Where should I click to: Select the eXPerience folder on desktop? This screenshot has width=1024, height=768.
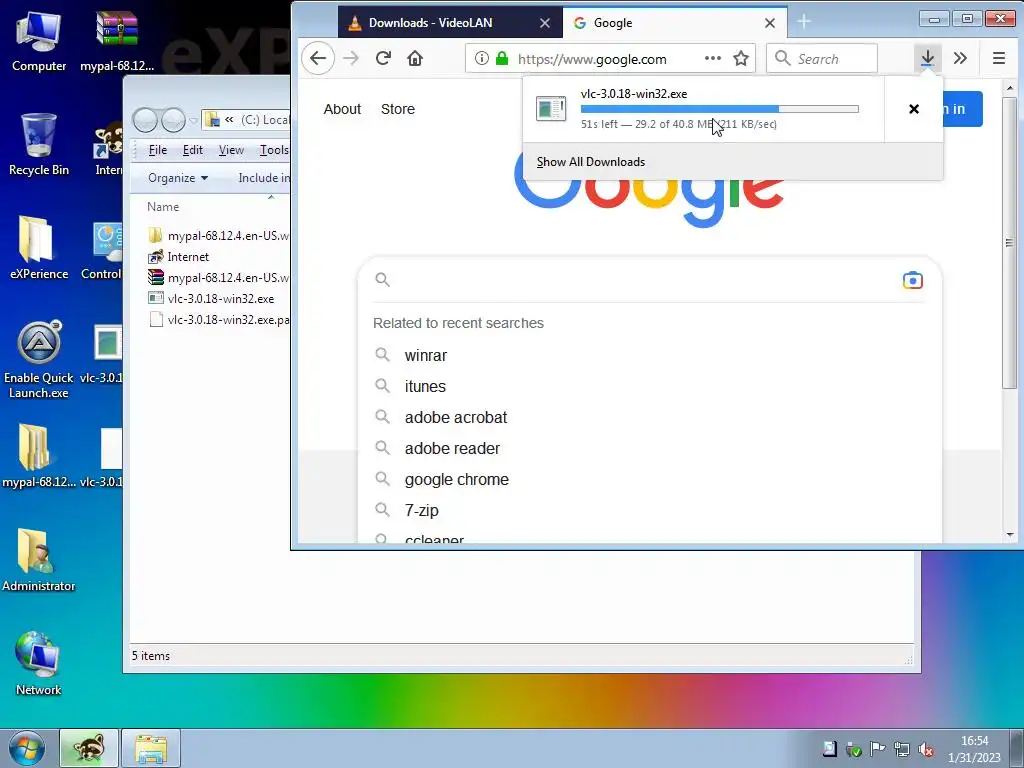pos(39,248)
